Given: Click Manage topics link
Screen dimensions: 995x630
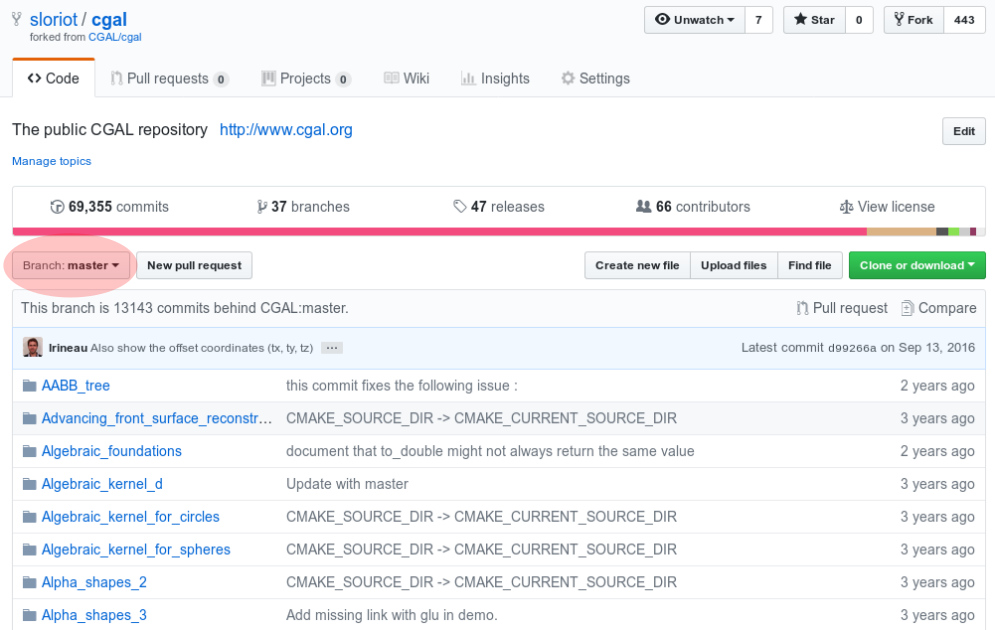Looking at the screenshot, I should tap(51, 161).
